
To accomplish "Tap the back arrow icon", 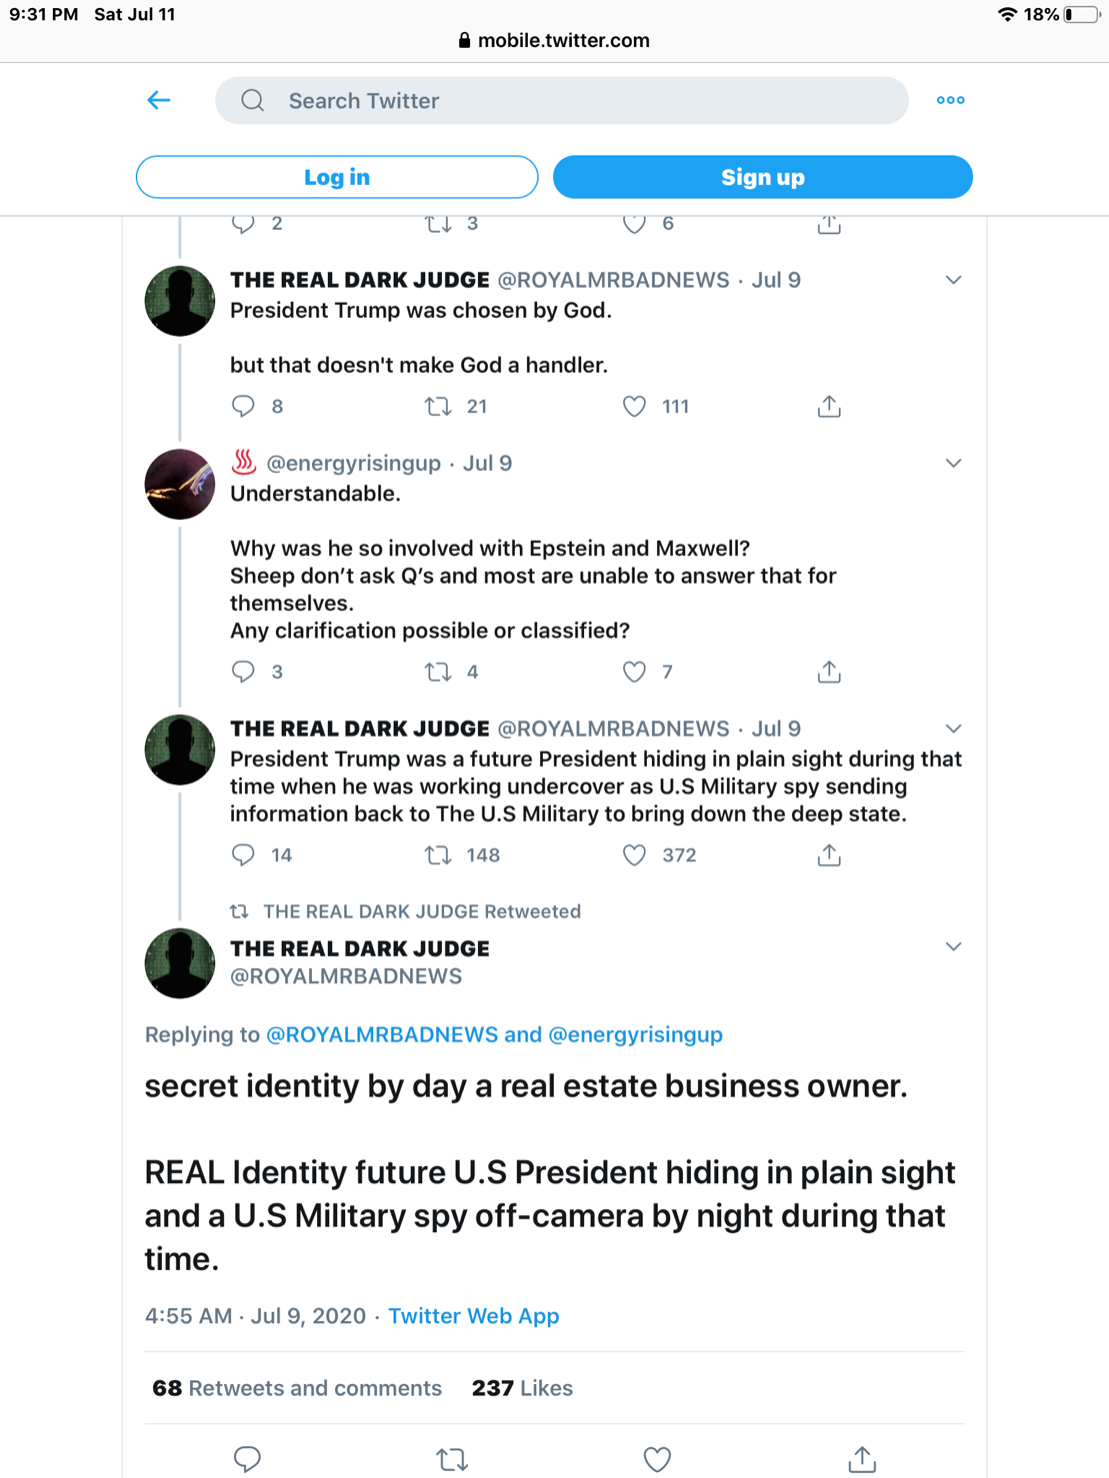I will click(x=159, y=100).
